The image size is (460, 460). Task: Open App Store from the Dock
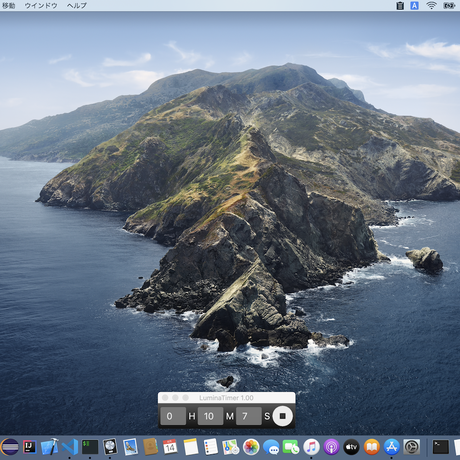pyautogui.click(x=392, y=447)
